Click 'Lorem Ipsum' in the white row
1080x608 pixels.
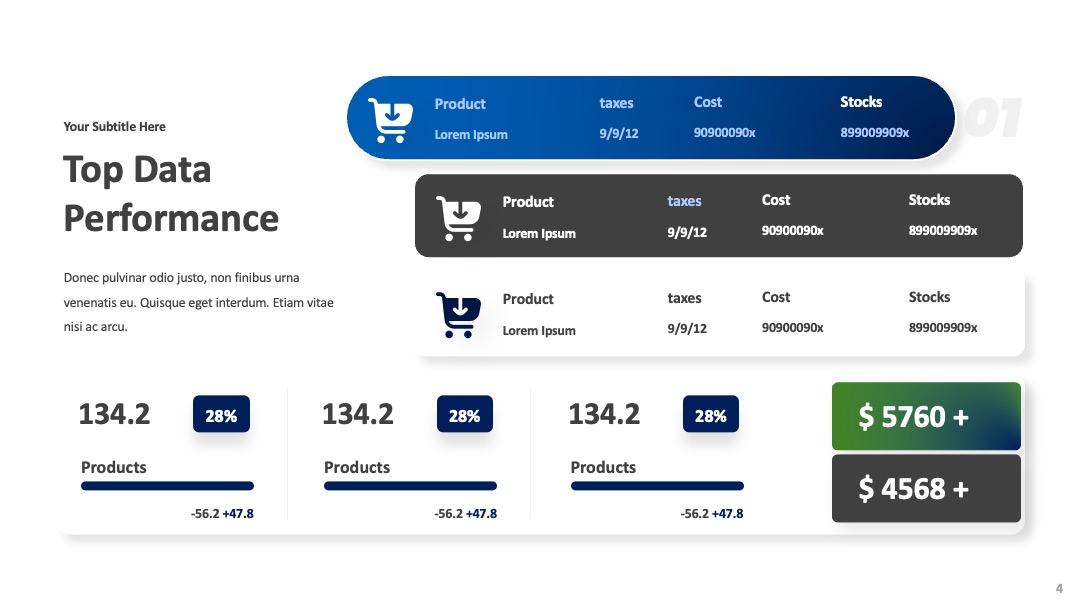(539, 331)
